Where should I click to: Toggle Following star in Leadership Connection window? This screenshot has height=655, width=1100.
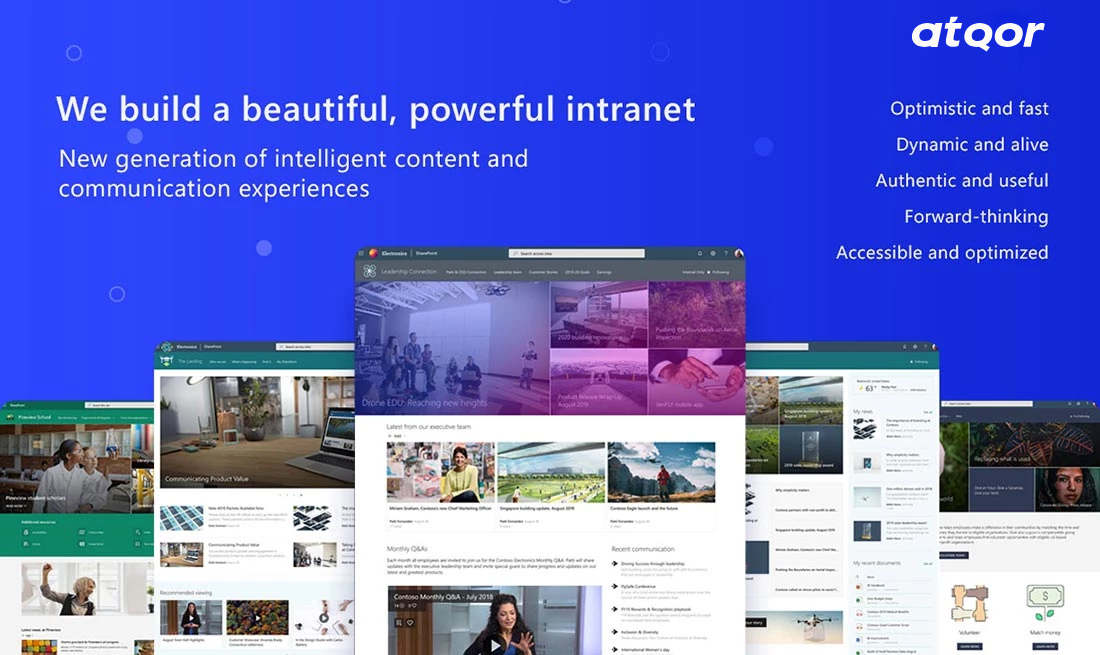coord(709,272)
